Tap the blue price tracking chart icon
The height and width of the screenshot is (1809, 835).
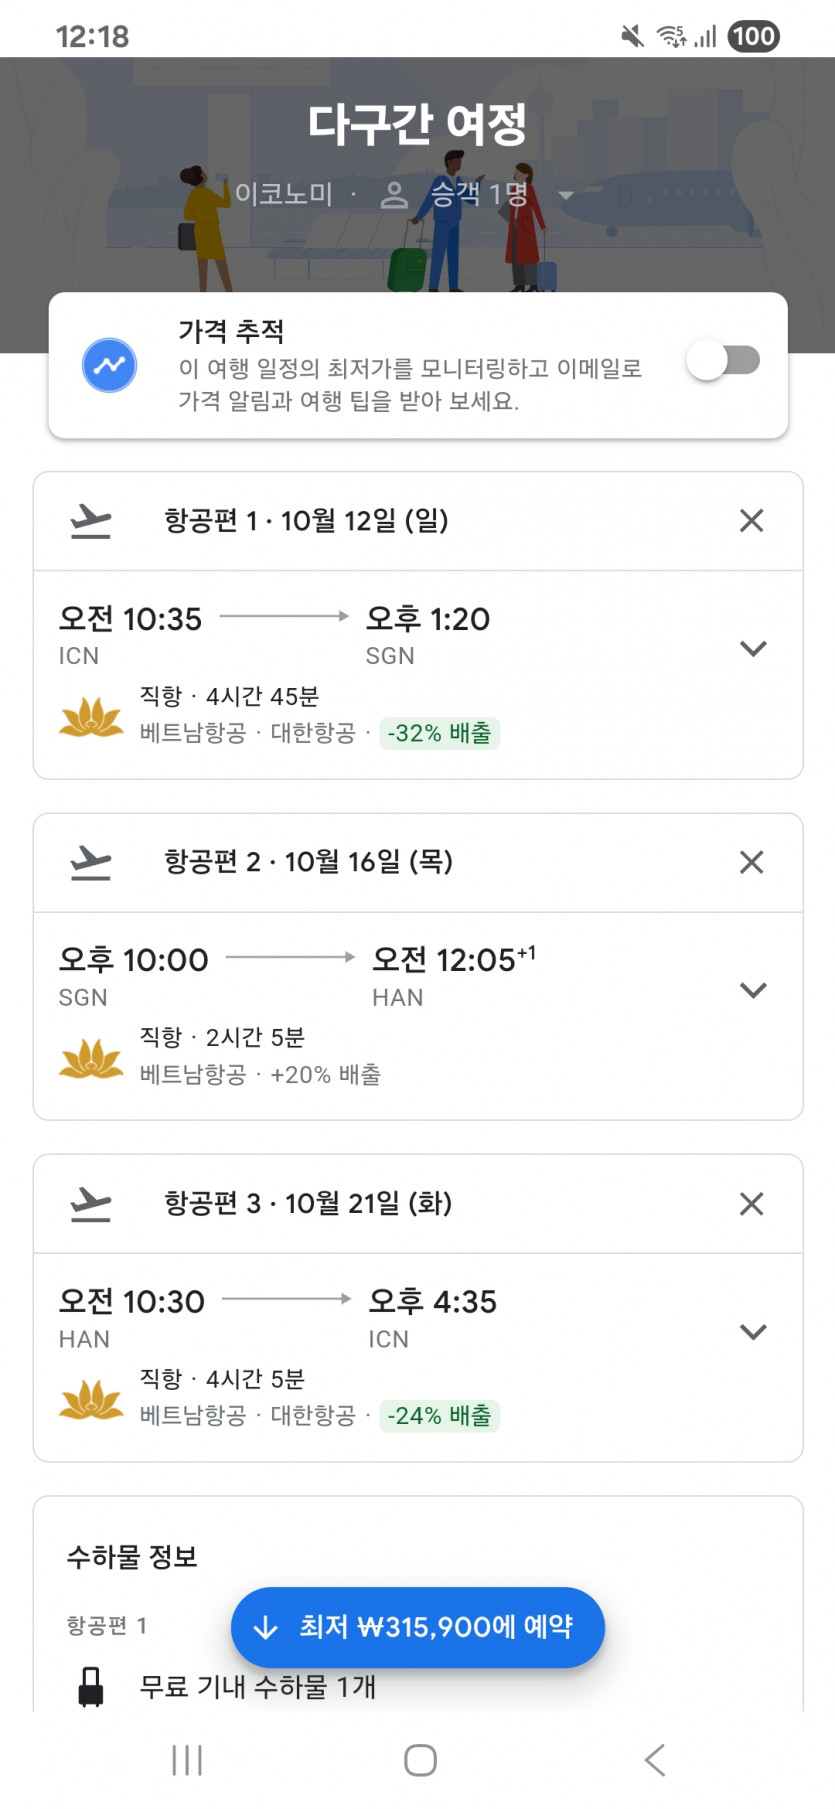click(x=109, y=365)
